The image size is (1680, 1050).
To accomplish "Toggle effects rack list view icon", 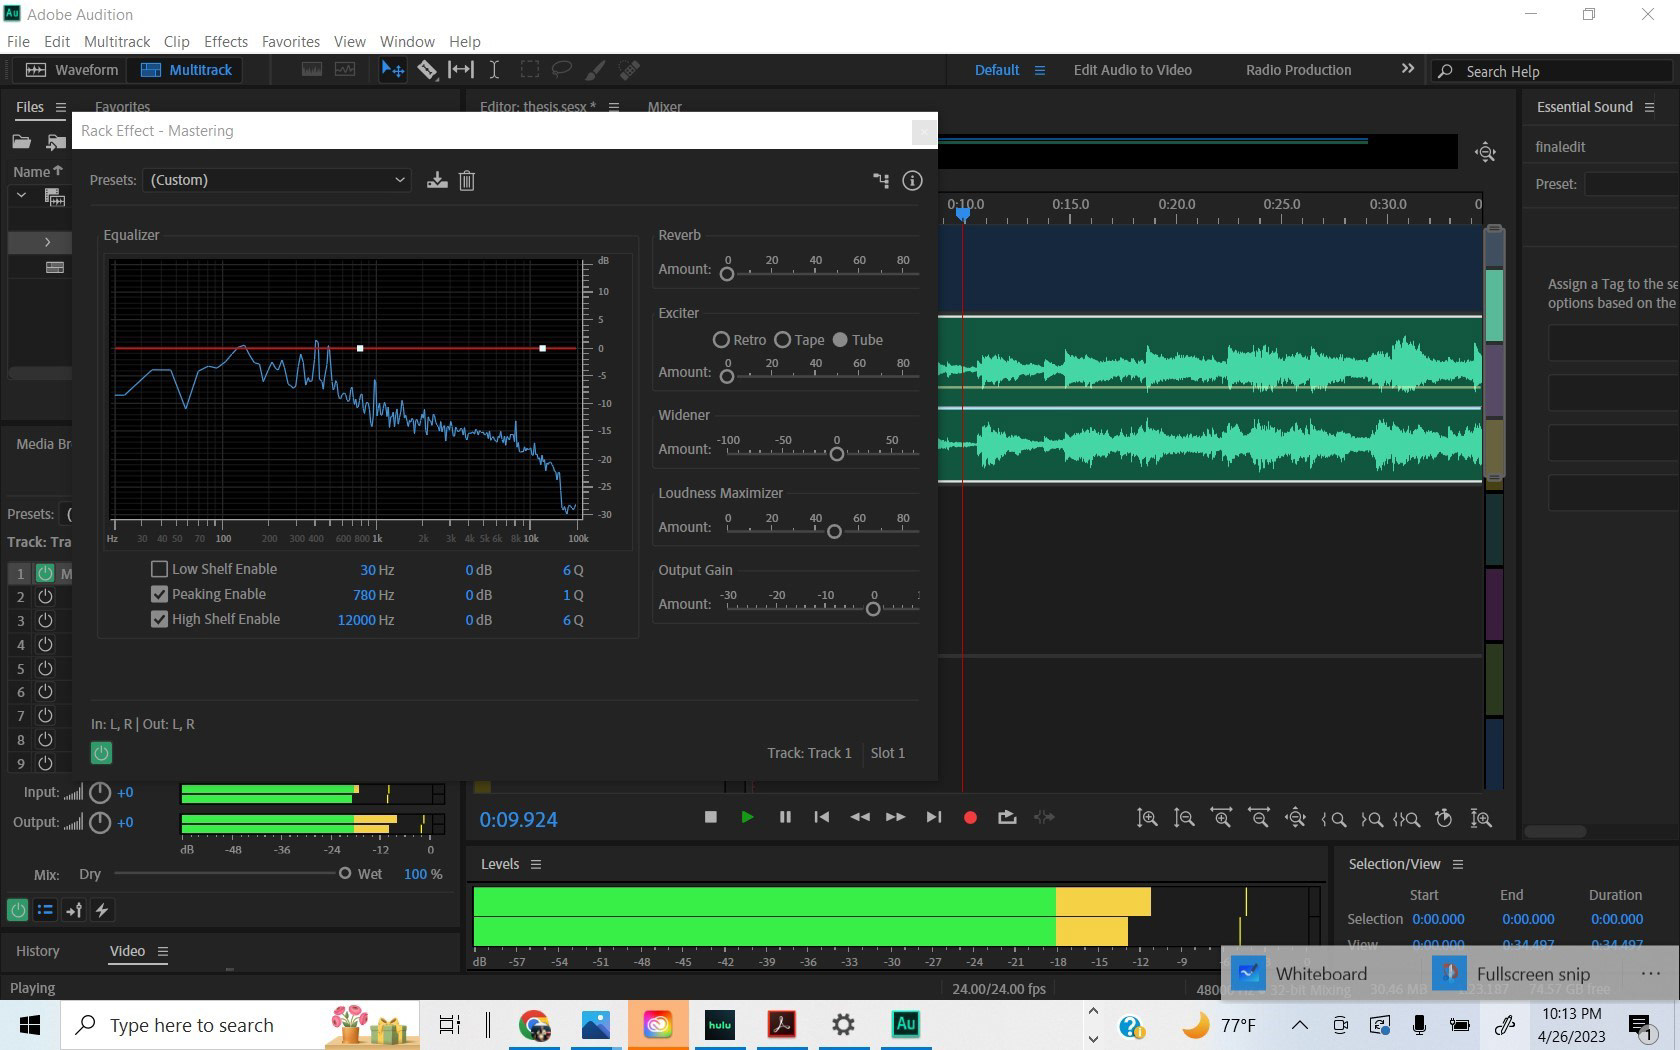I will click(x=45, y=910).
